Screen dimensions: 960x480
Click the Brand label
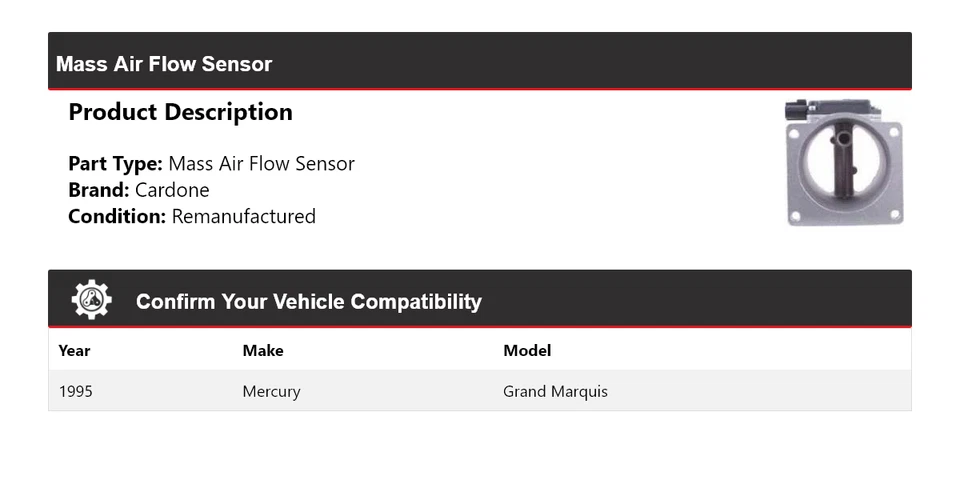tap(99, 190)
